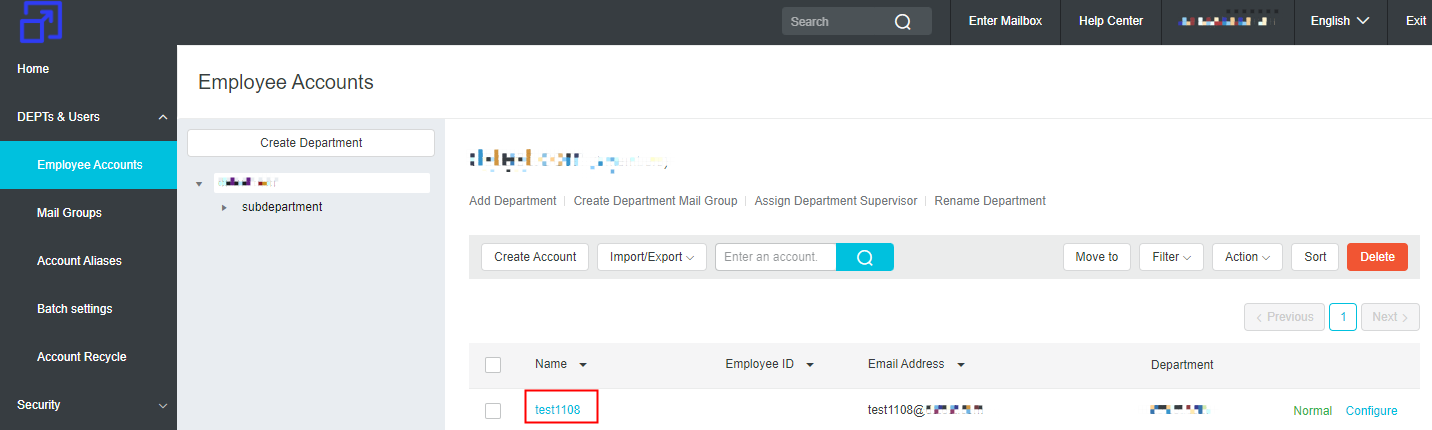This screenshot has width=1432, height=430.
Task: Open the Action dropdown menu
Action: pos(1247,257)
